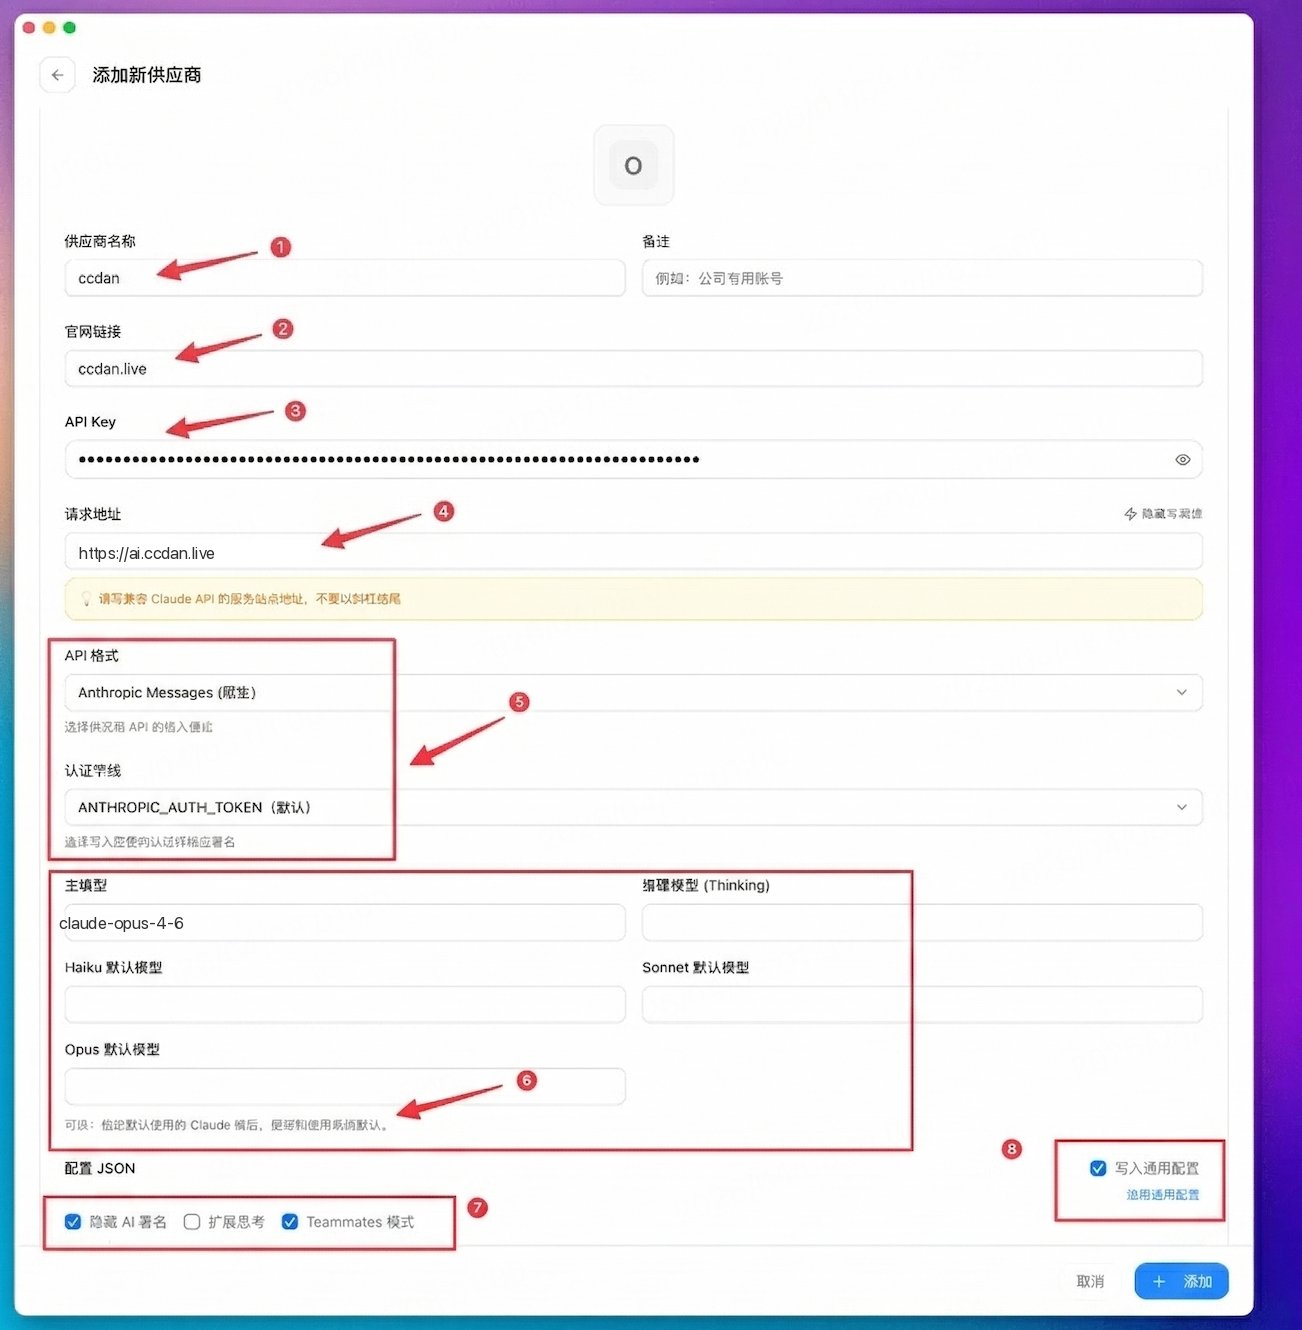This screenshot has width=1302, height=1330.
Task: Uncheck the Teammates 模式 checkbox
Action: [x=290, y=1222]
